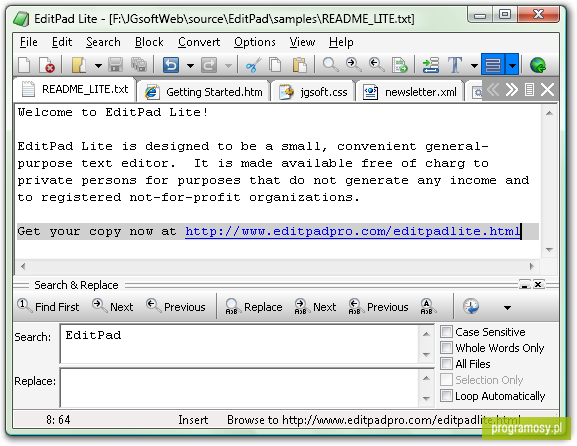Expand the font T dropdown arrow
This screenshot has width=577, height=446.
(474, 66)
